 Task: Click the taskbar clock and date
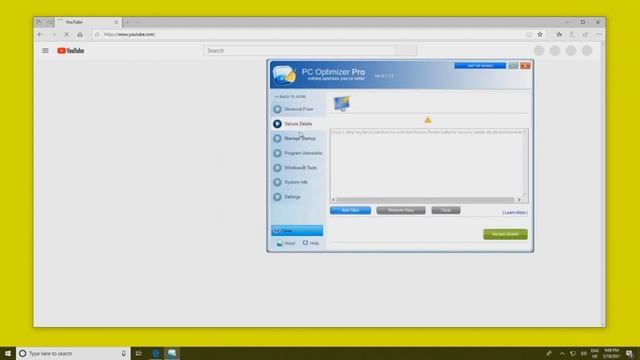[x=611, y=353]
